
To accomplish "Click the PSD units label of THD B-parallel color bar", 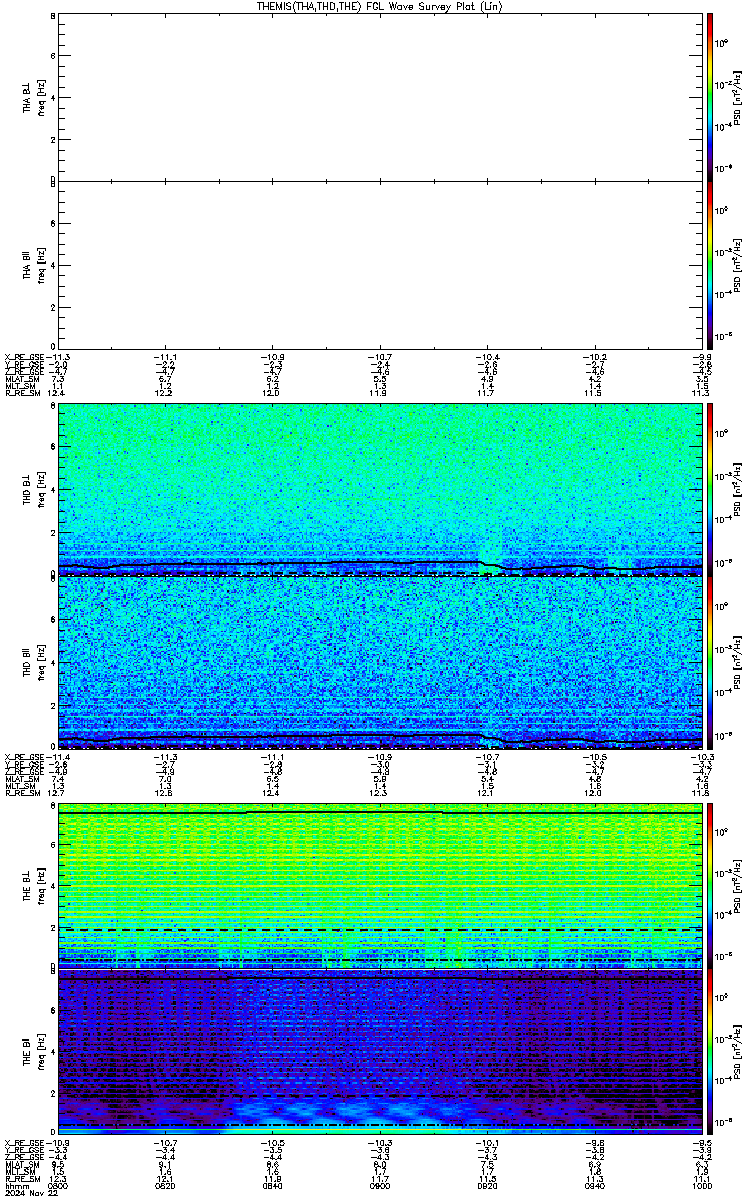I will (738, 664).
